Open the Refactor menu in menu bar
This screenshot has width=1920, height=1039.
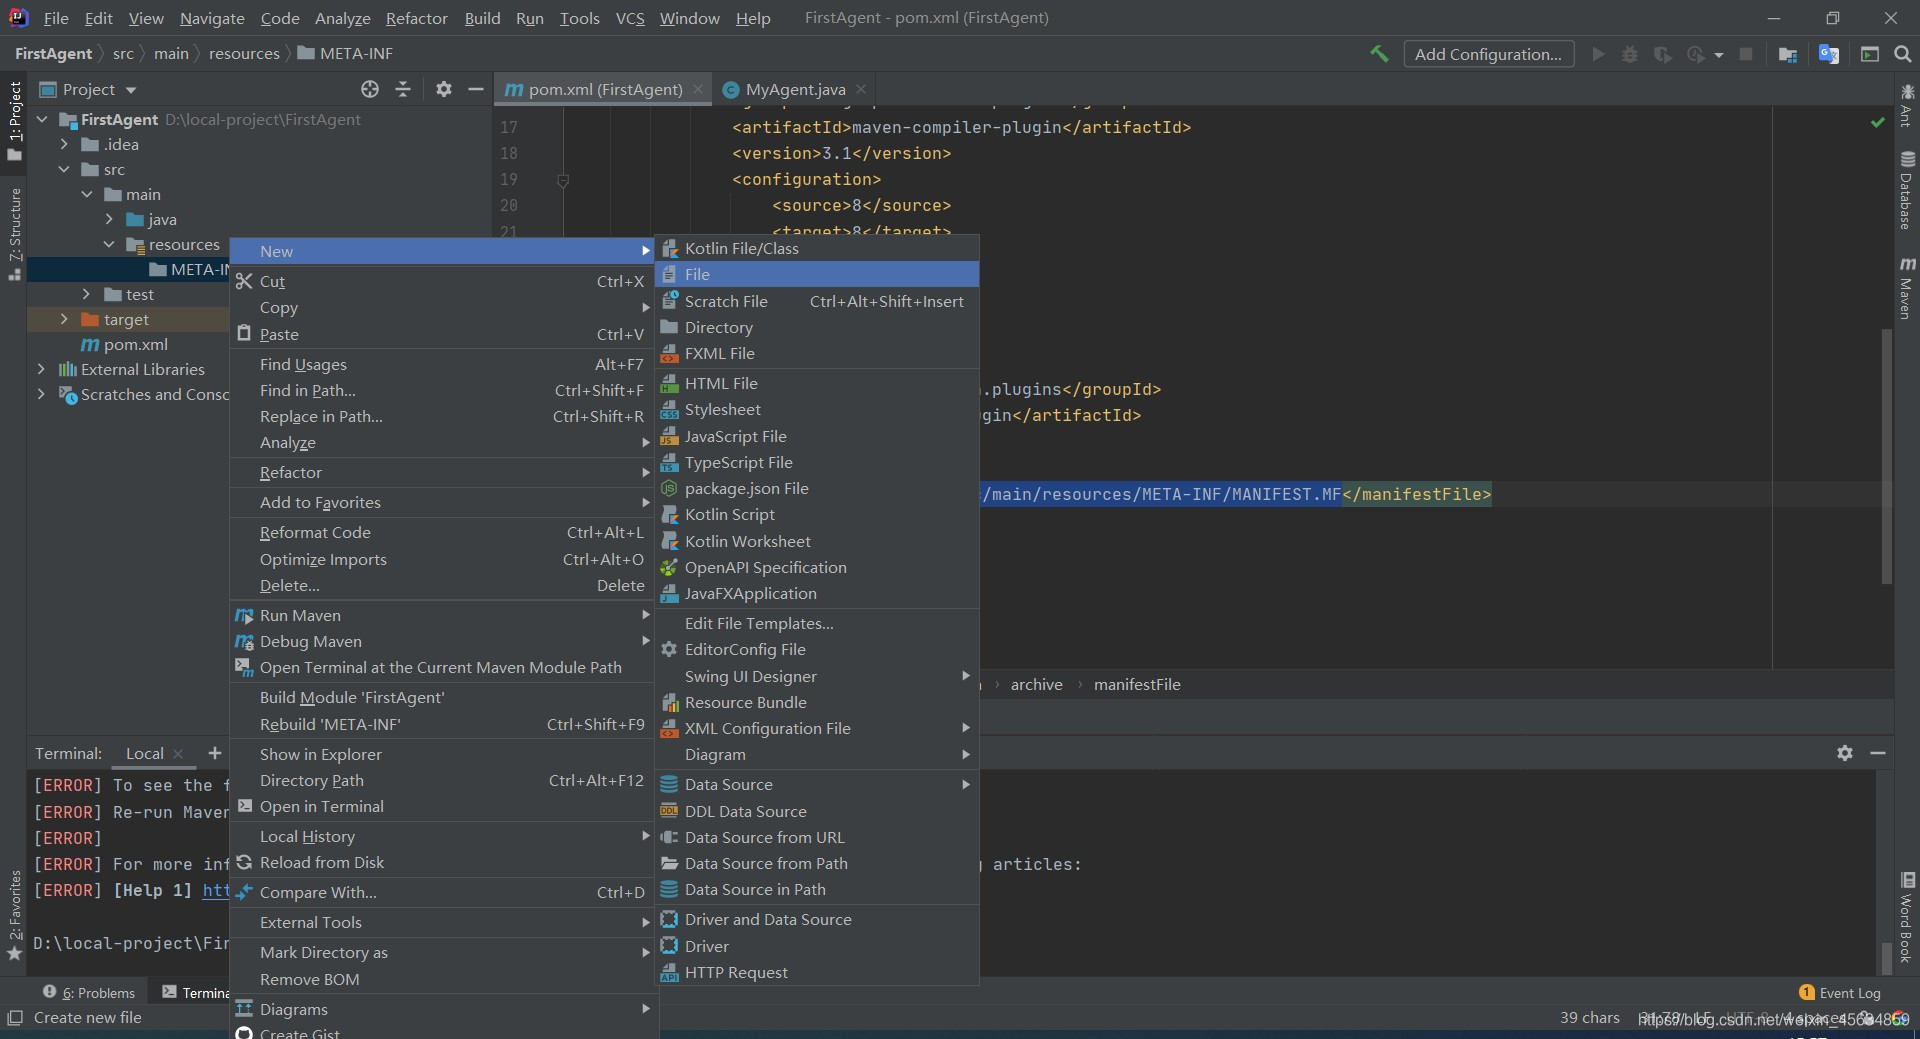[x=417, y=18]
